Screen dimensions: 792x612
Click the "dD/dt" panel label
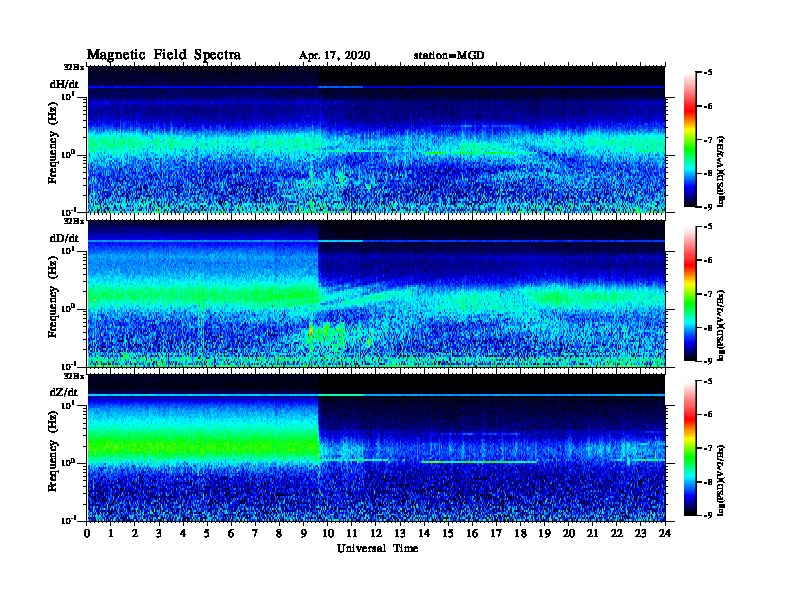pyautogui.click(x=64, y=238)
